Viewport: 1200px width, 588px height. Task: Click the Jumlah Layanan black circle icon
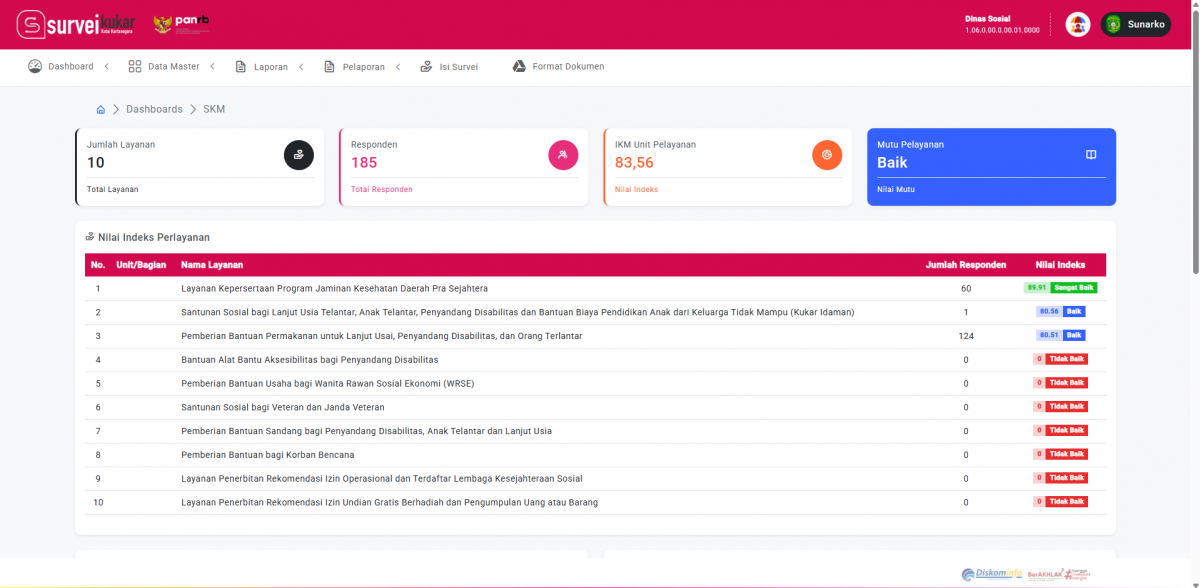point(298,155)
